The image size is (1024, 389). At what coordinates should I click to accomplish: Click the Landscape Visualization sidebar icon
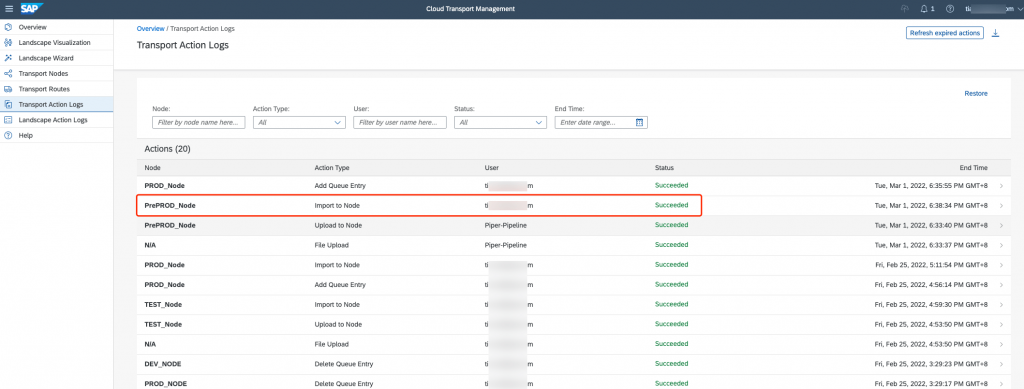[8, 42]
